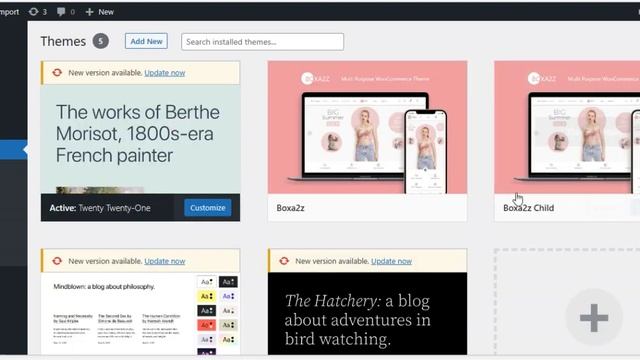640x360 pixels.
Task: Click the Active: Twenty Twenty-One label
Action: click(x=100, y=208)
